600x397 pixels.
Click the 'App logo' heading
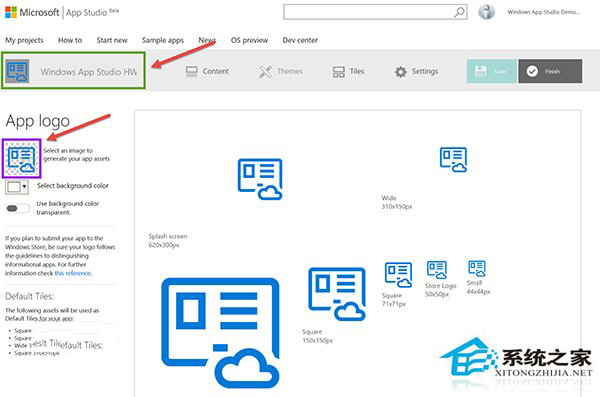coord(38,121)
